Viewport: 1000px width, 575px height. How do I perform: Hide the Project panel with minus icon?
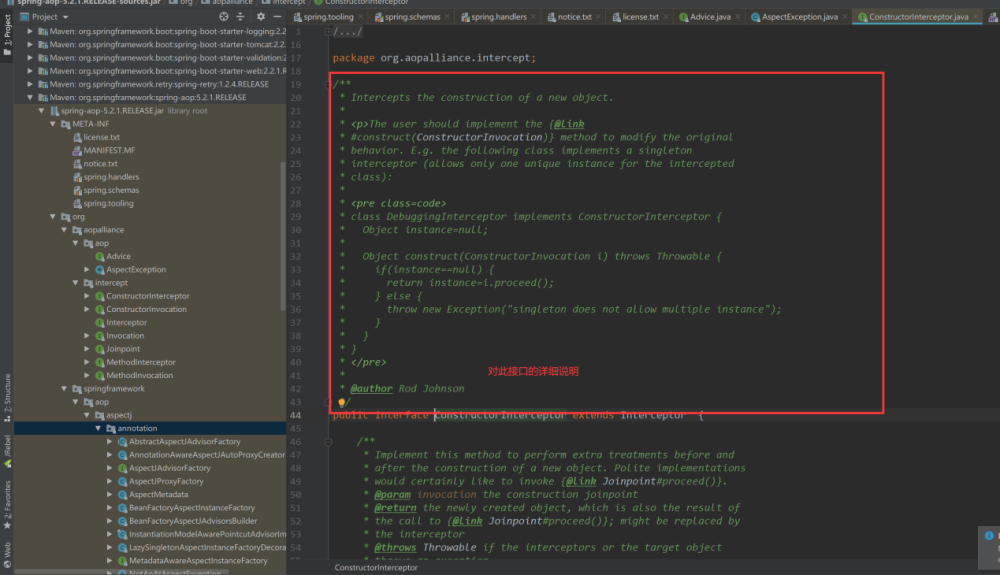(277, 17)
